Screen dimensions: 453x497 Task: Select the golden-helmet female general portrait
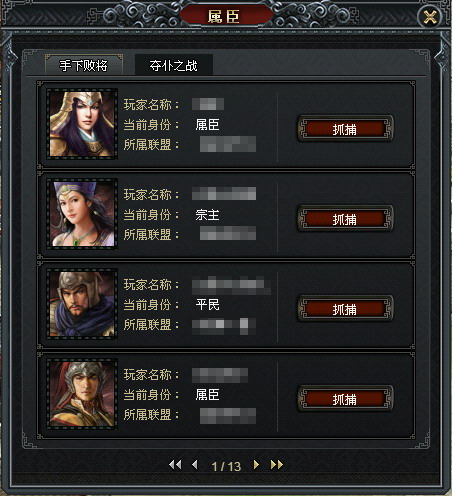(82, 124)
